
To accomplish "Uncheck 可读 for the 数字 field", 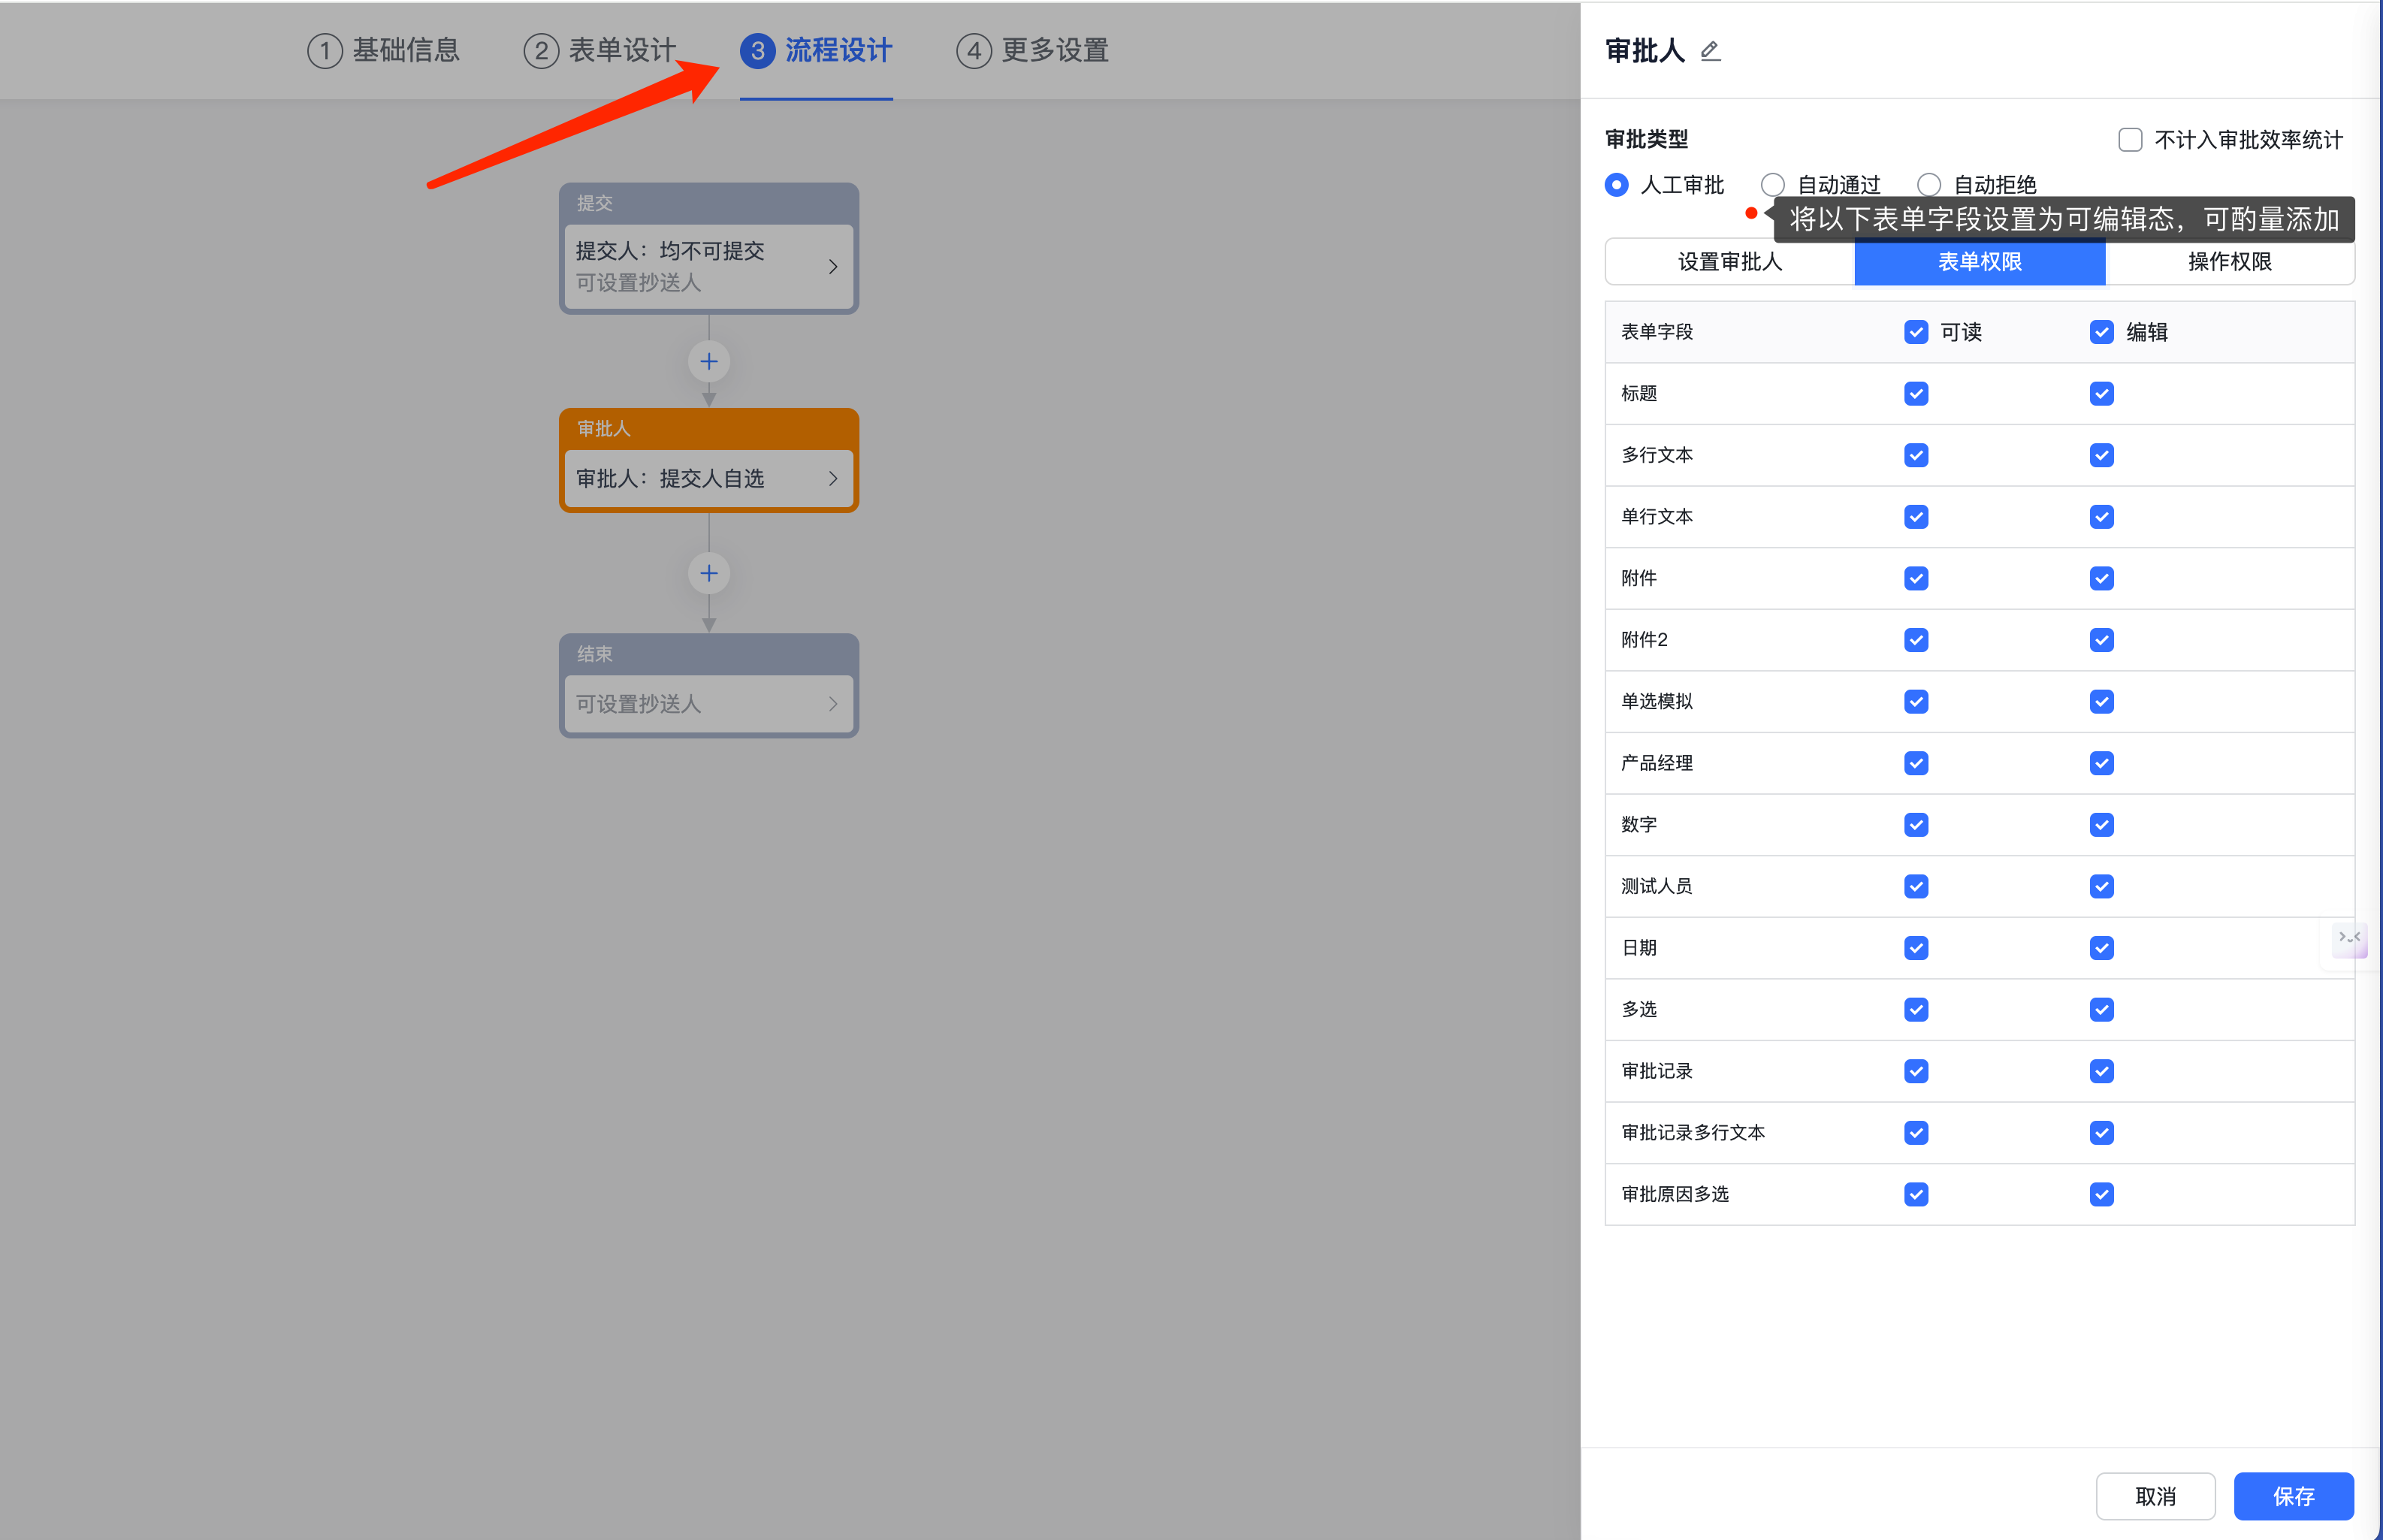I will 1916,825.
